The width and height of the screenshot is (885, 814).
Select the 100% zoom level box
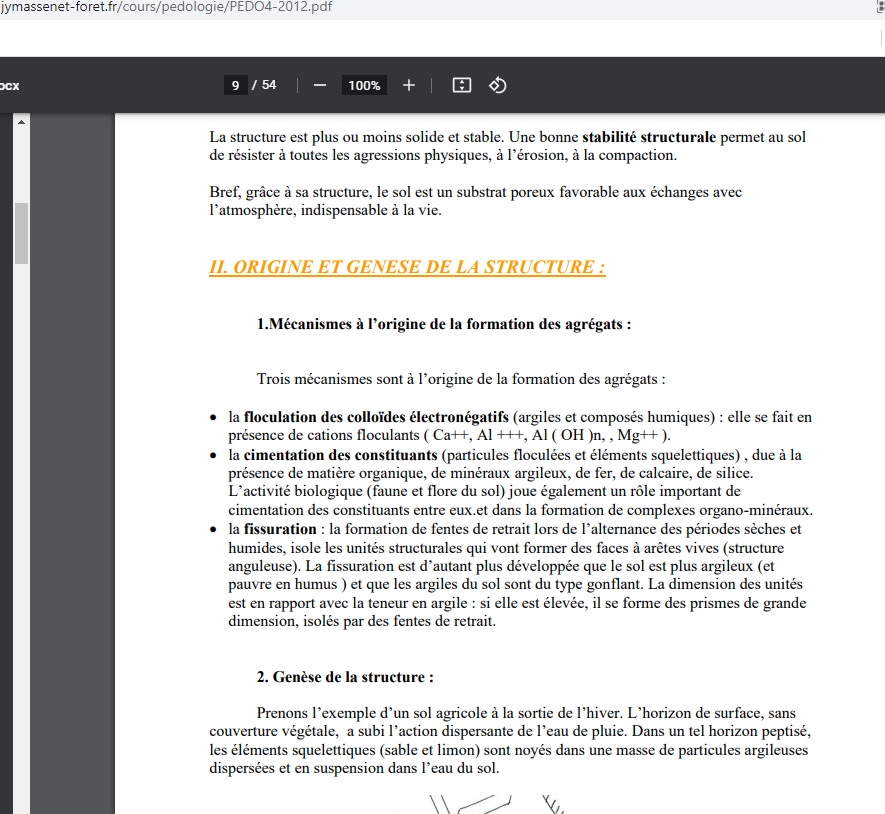364,86
